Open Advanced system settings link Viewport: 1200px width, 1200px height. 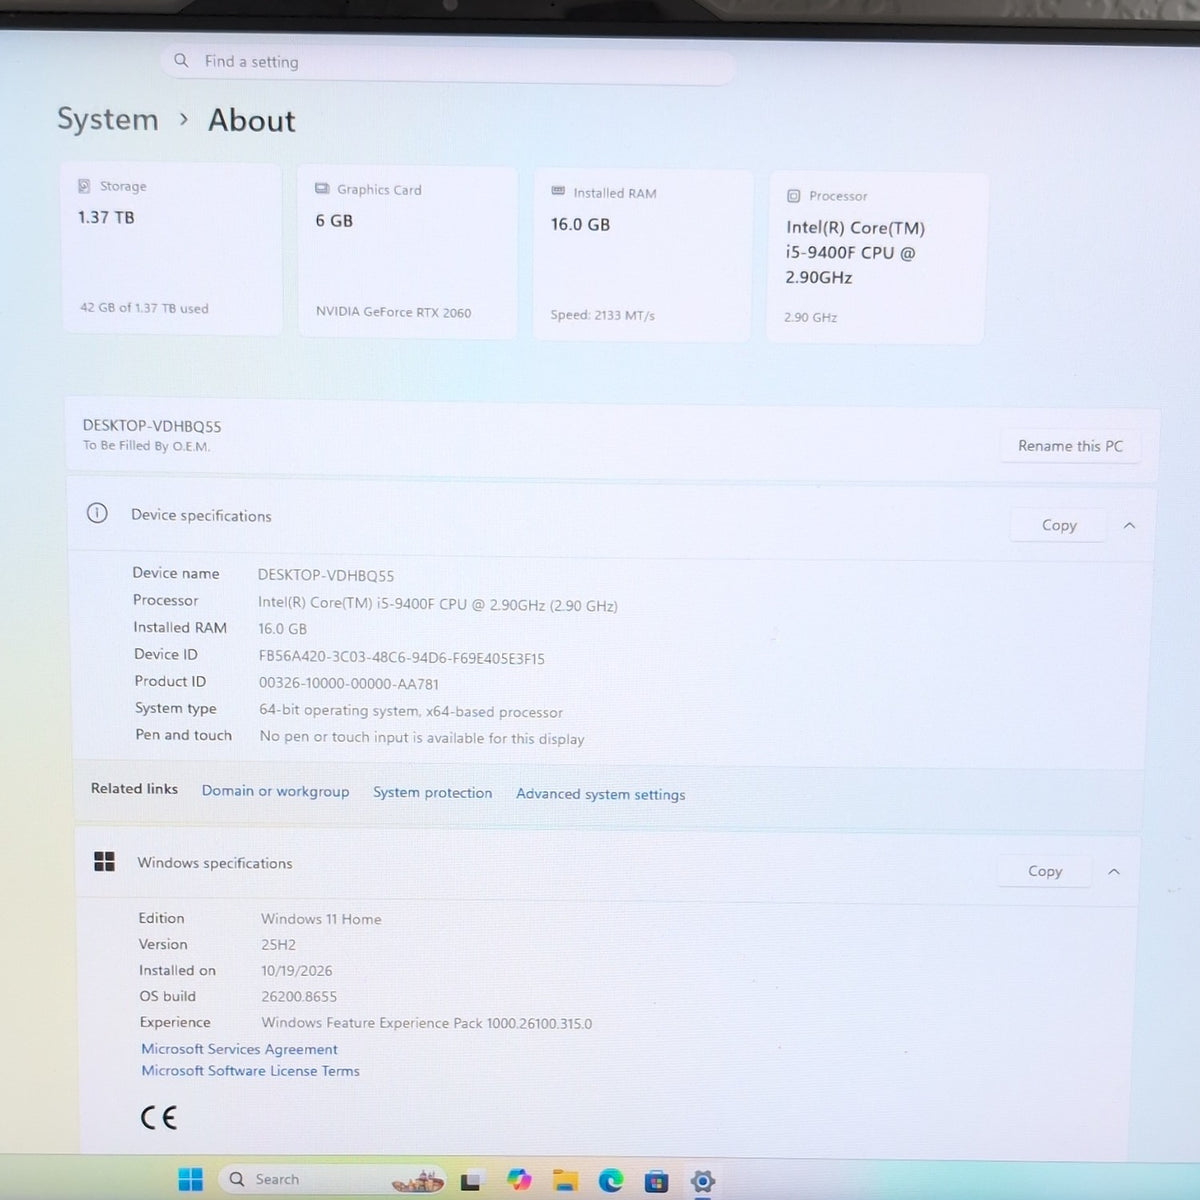(600, 794)
